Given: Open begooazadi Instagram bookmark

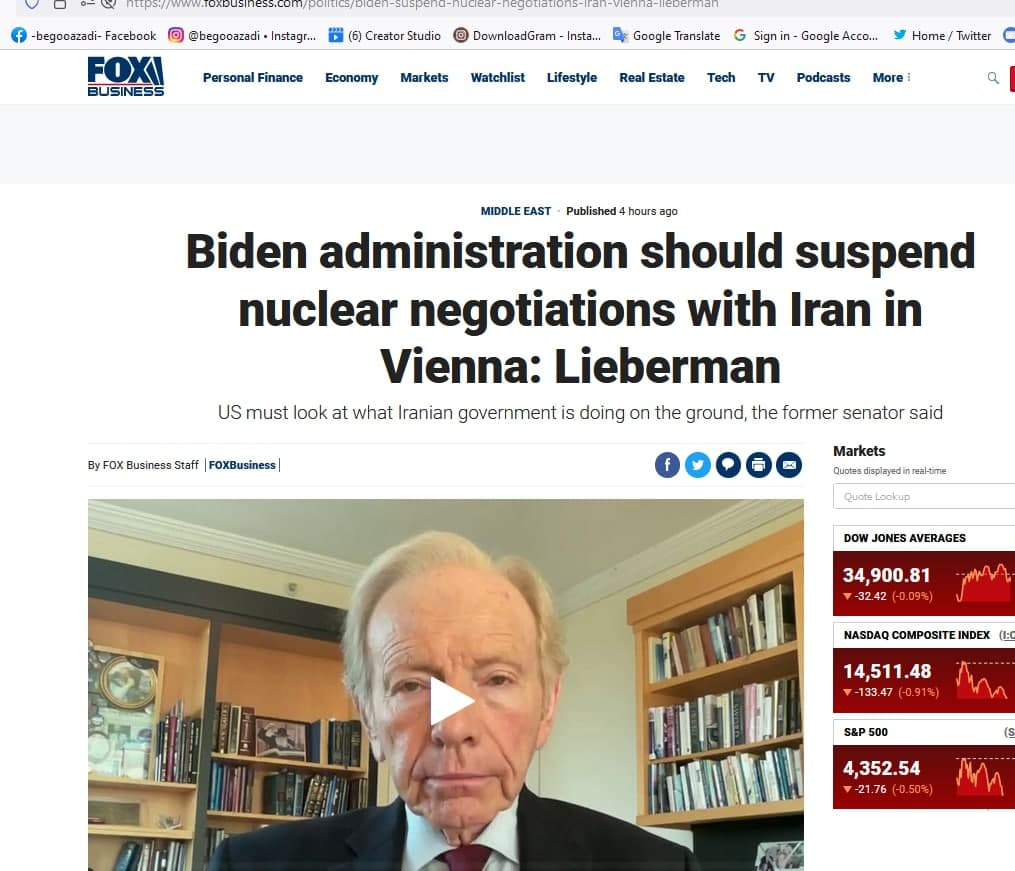Looking at the screenshot, I should coord(242,36).
